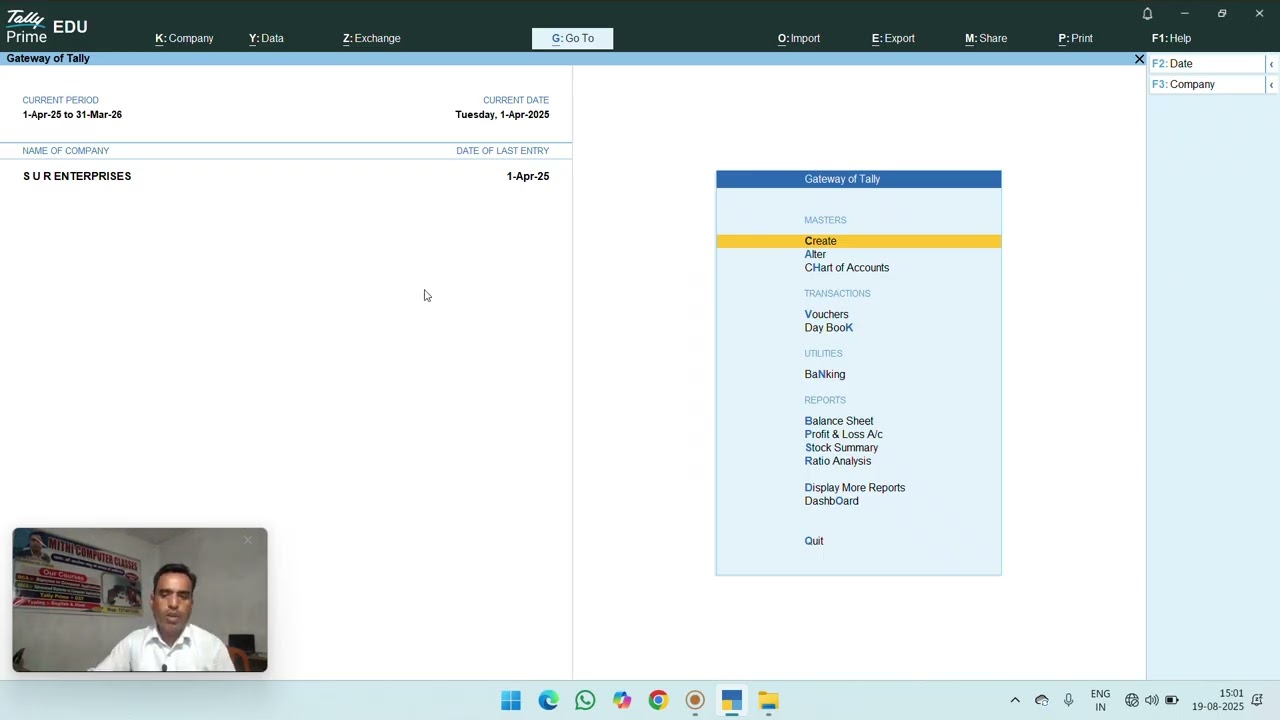This screenshot has width=1280, height=720.
Task: Click the G: Go To button
Action: 573,39
